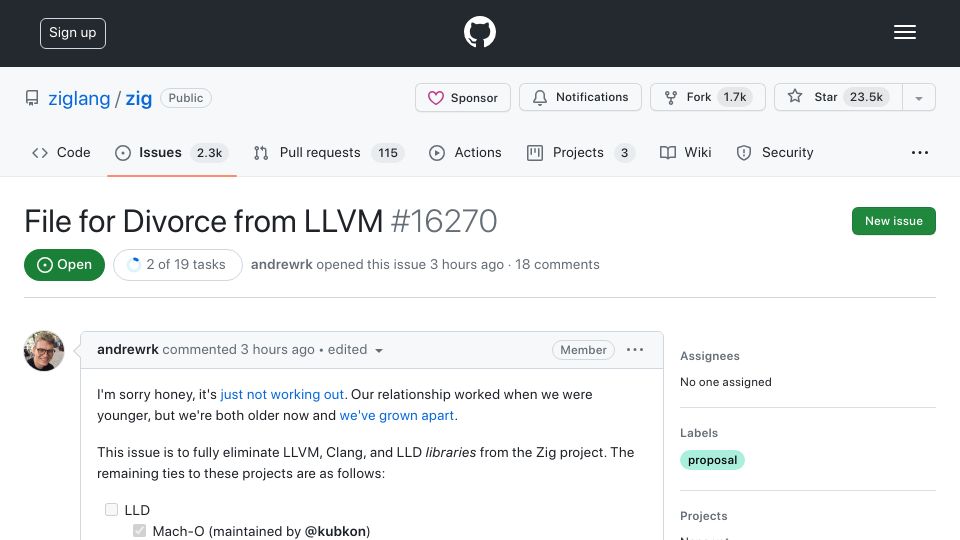Open the ziglang owner link
960x540 pixels.
click(x=79, y=98)
